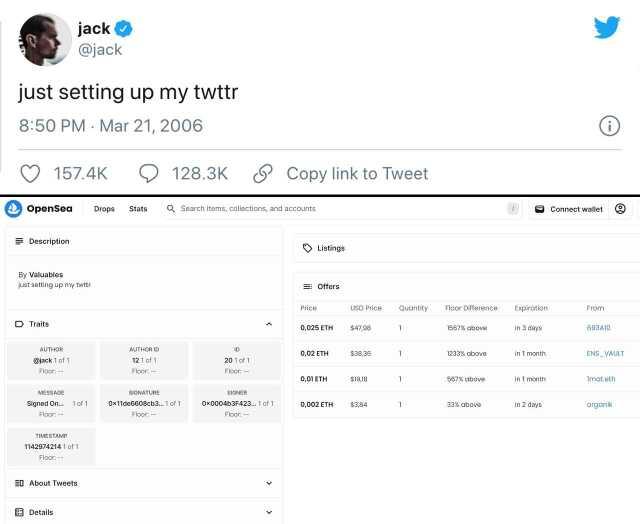Open the ENS_VAULT offer account link

click(x=605, y=353)
